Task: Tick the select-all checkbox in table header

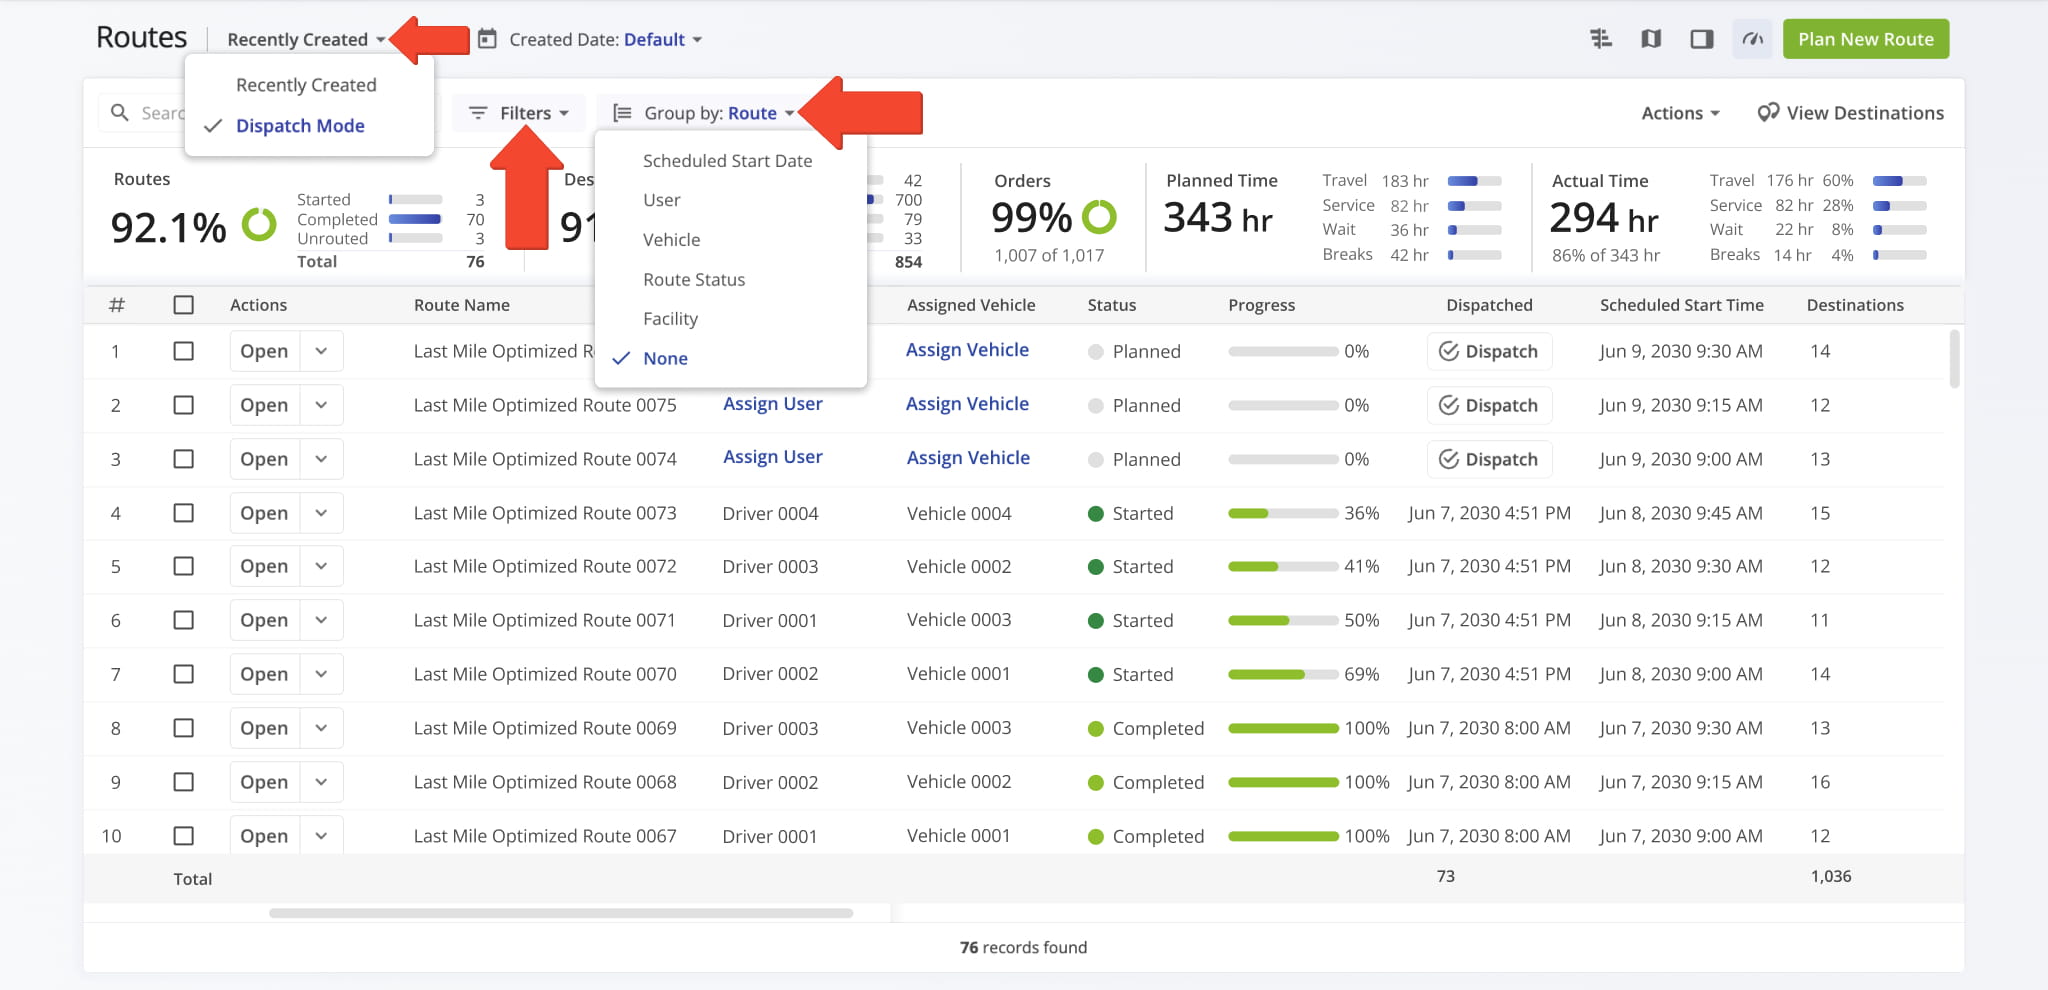Action: pyautogui.click(x=183, y=305)
